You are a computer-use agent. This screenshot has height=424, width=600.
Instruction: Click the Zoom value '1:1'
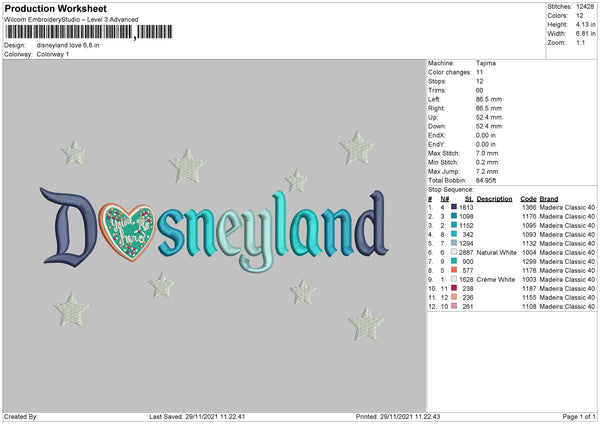pyautogui.click(x=580, y=42)
